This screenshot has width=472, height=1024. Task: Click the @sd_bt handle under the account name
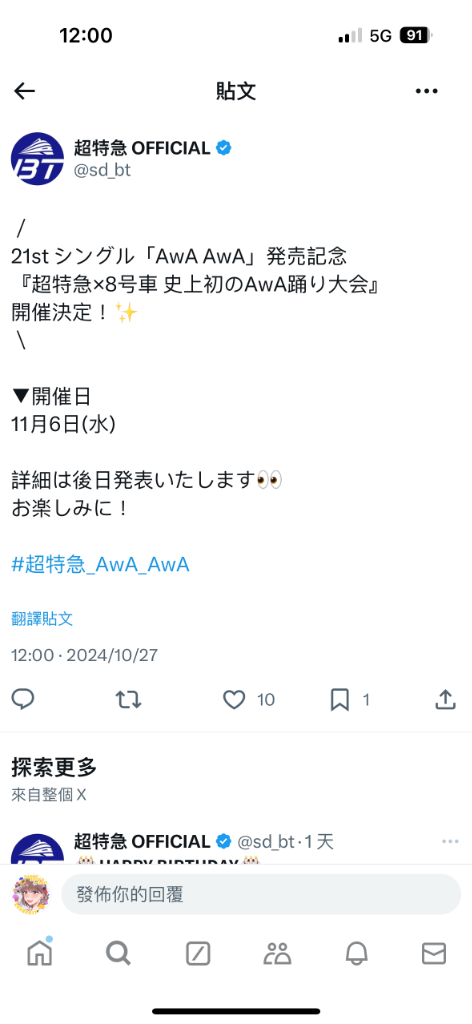point(102,172)
